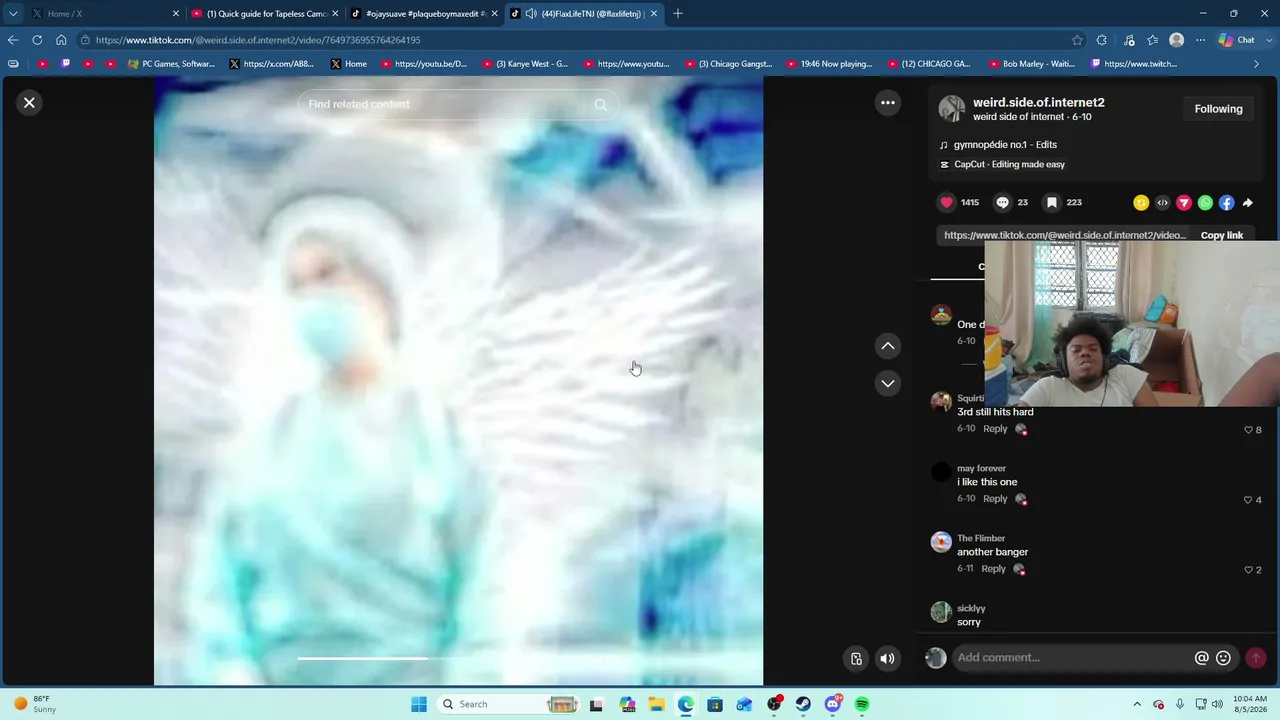Open the Kanye West bookmark
The height and width of the screenshot is (720, 1280).
(x=524, y=64)
